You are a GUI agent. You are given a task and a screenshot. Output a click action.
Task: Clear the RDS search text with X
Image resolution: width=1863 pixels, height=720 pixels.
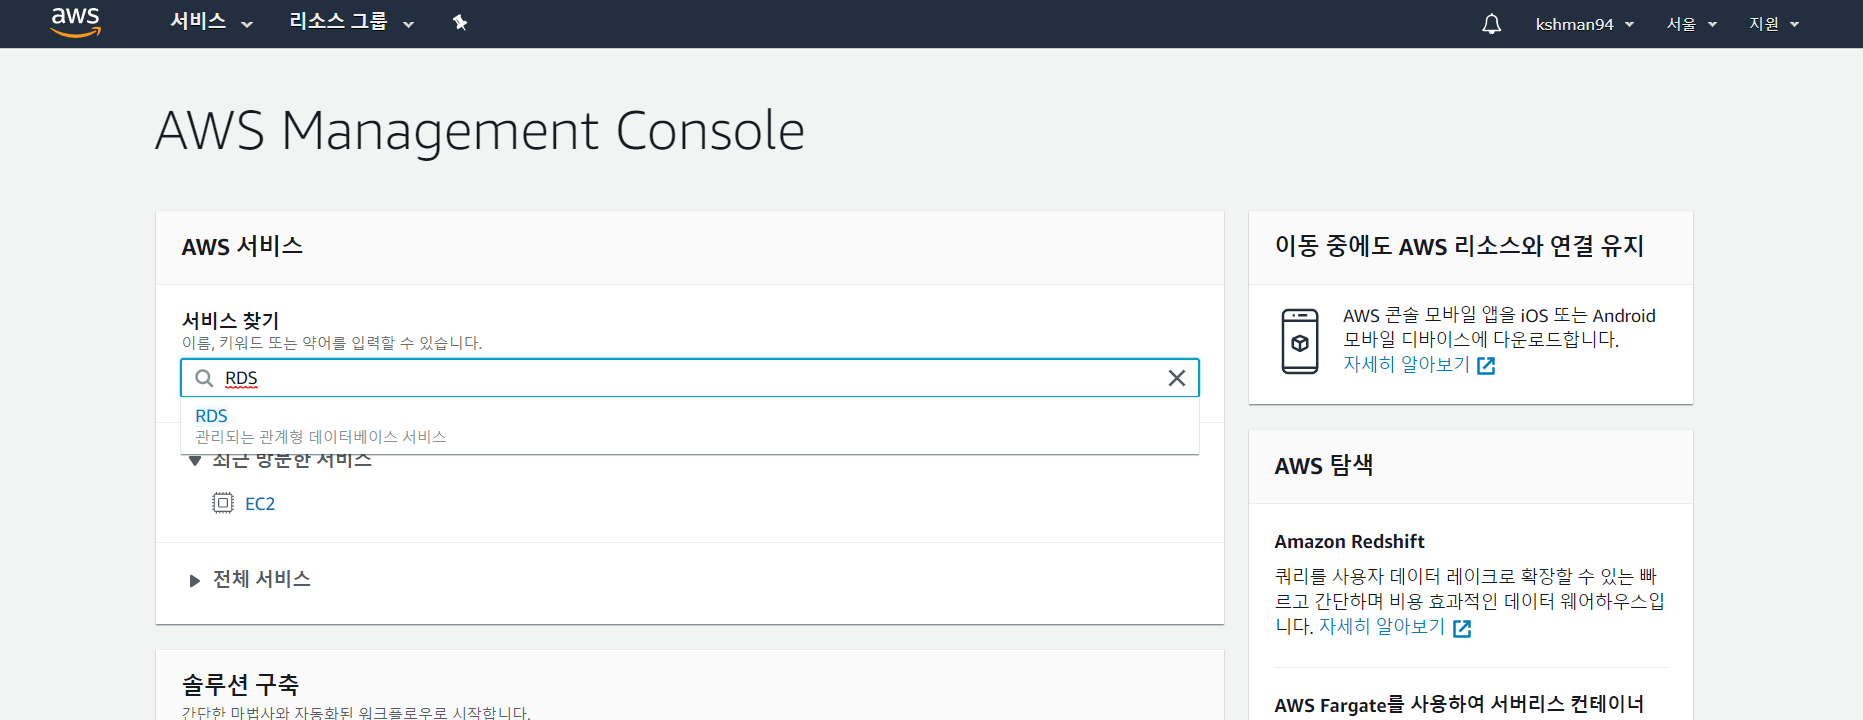[x=1177, y=378]
